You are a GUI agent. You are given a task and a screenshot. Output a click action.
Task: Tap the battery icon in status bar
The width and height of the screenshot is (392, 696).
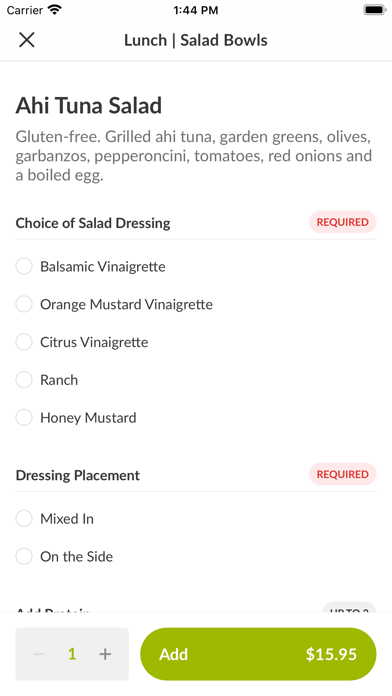tap(375, 10)
